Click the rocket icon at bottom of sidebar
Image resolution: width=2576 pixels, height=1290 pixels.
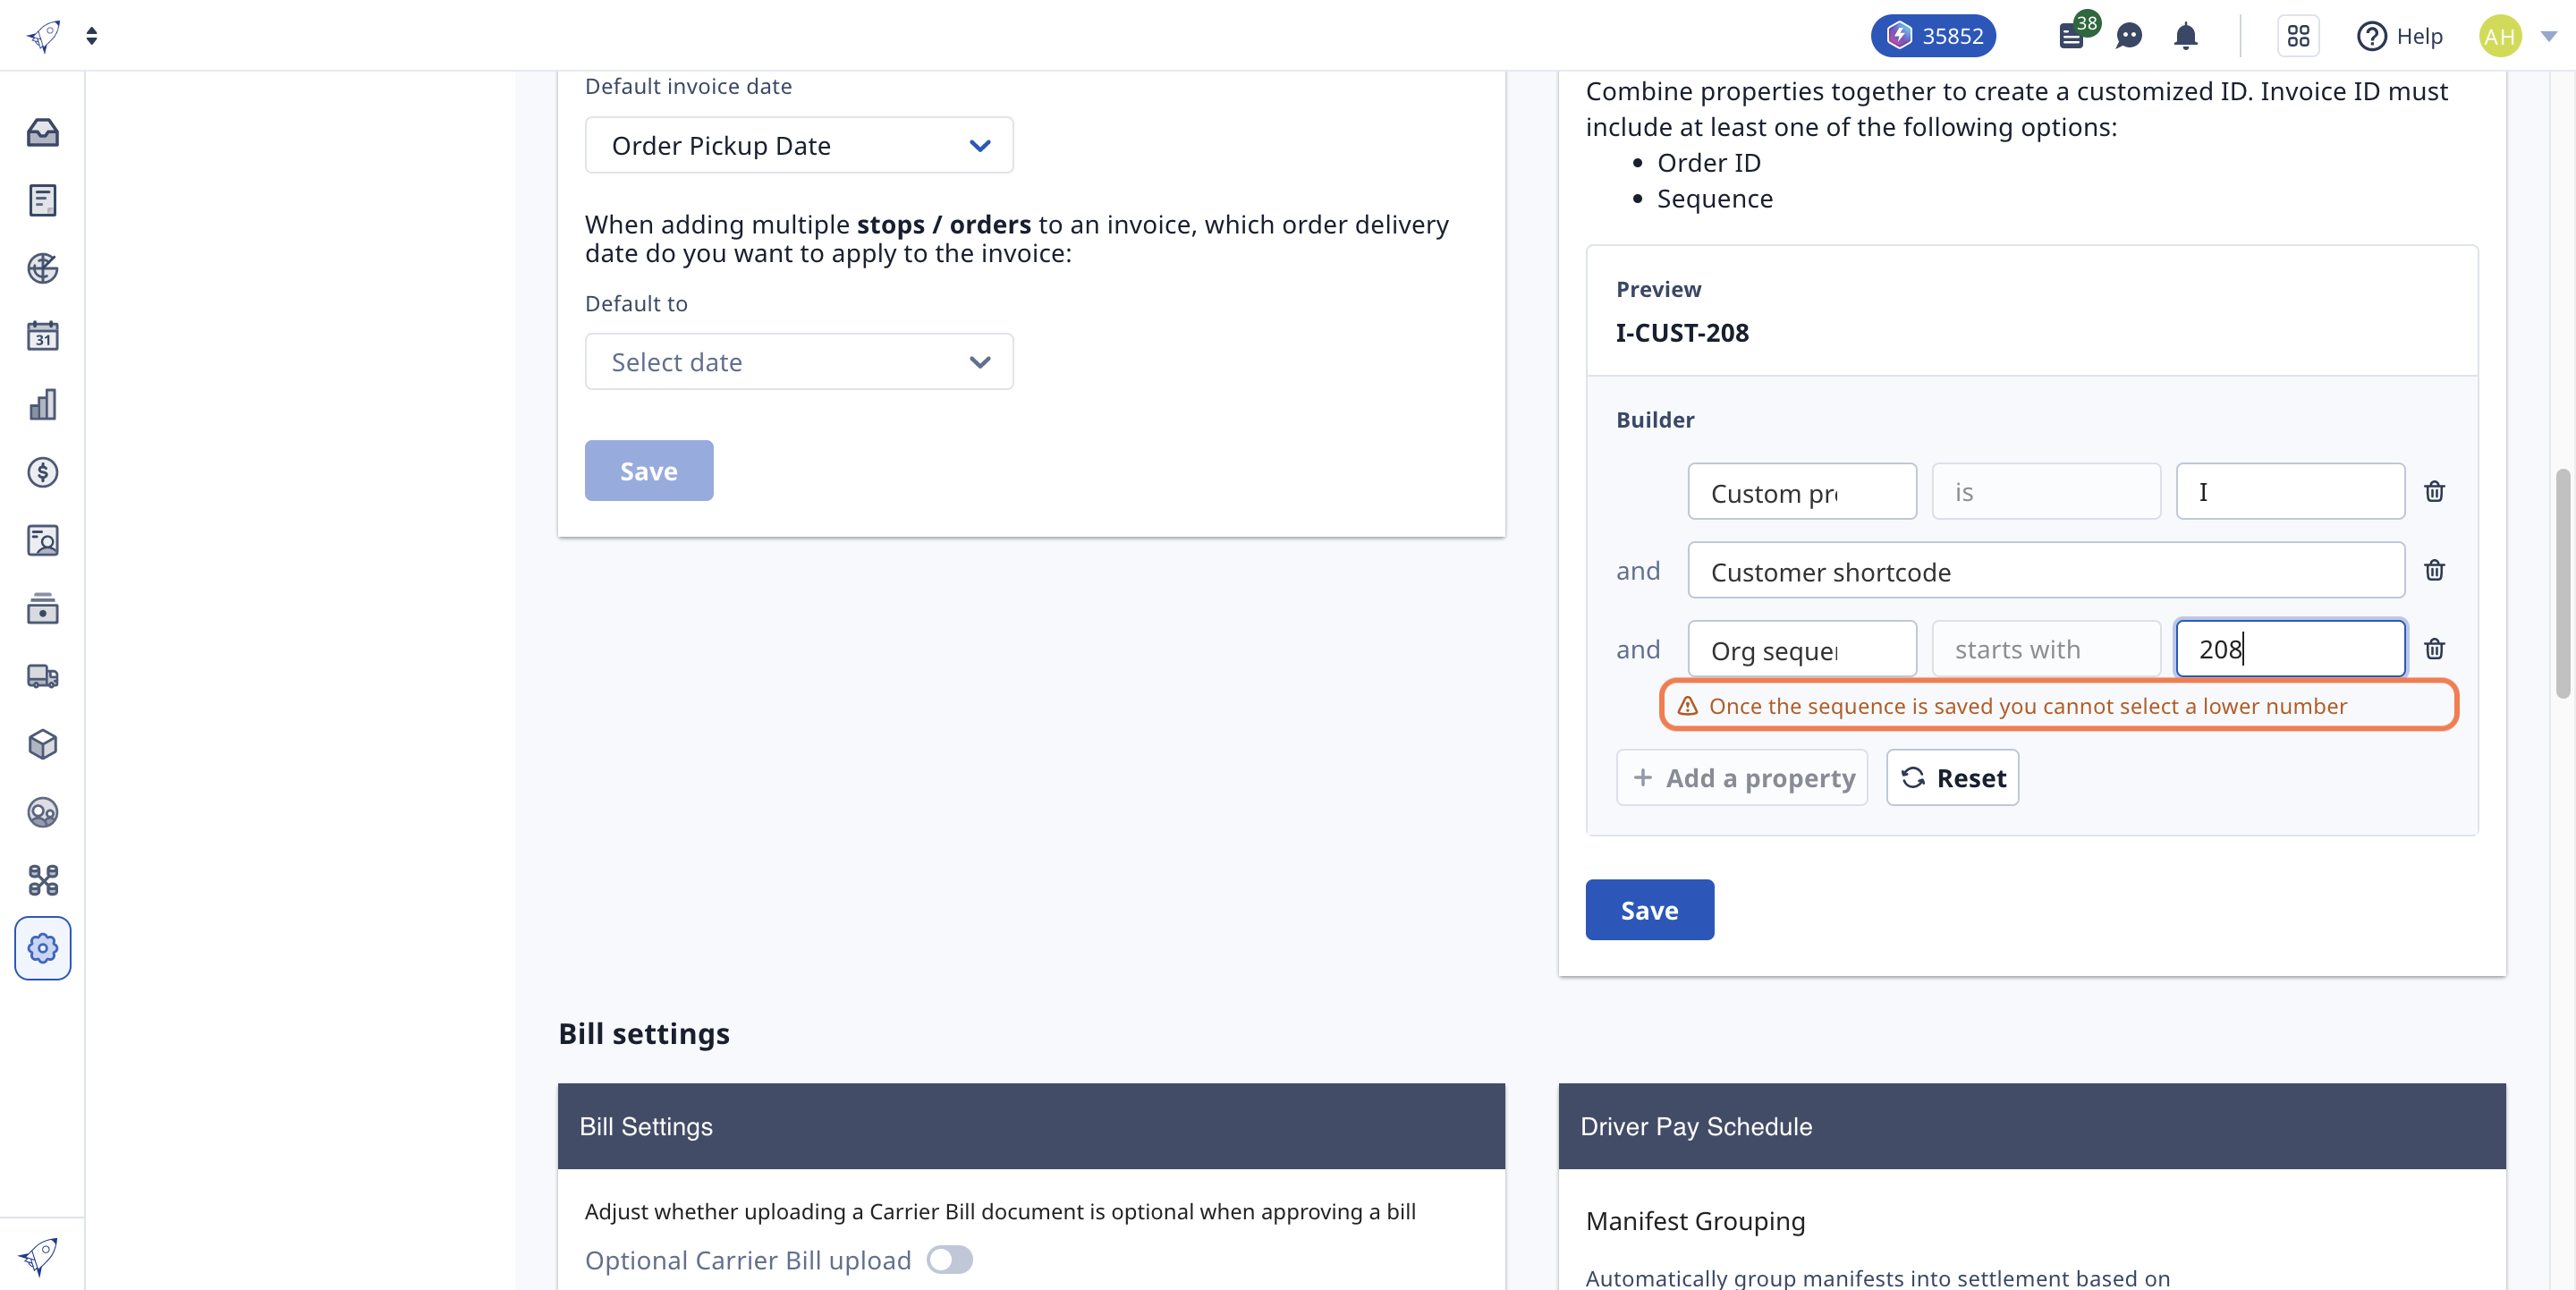(39, 1256)
